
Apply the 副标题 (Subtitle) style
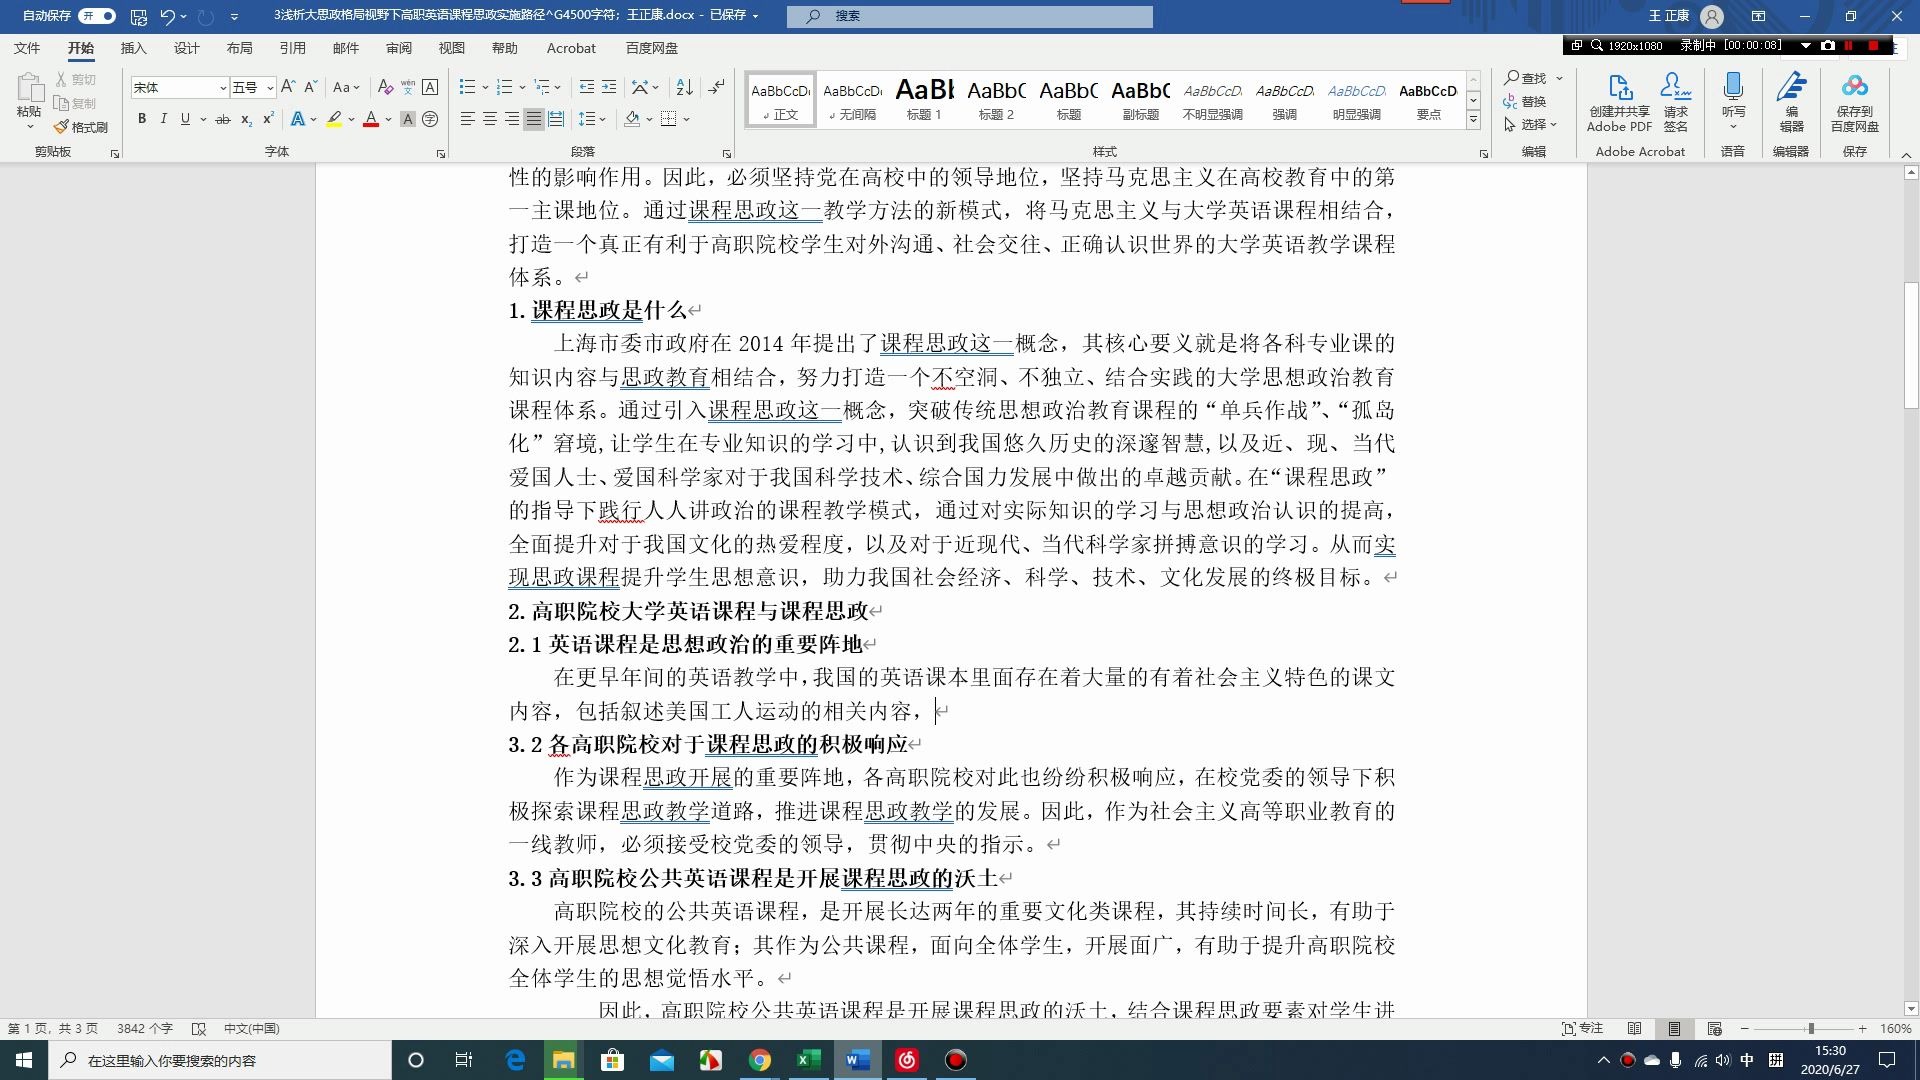[1140, 99]
